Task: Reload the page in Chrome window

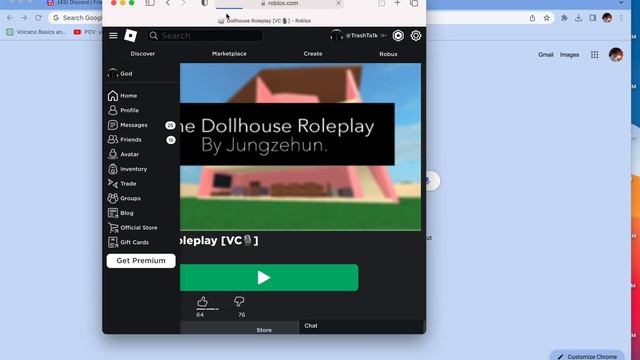Action: (38, 18)
